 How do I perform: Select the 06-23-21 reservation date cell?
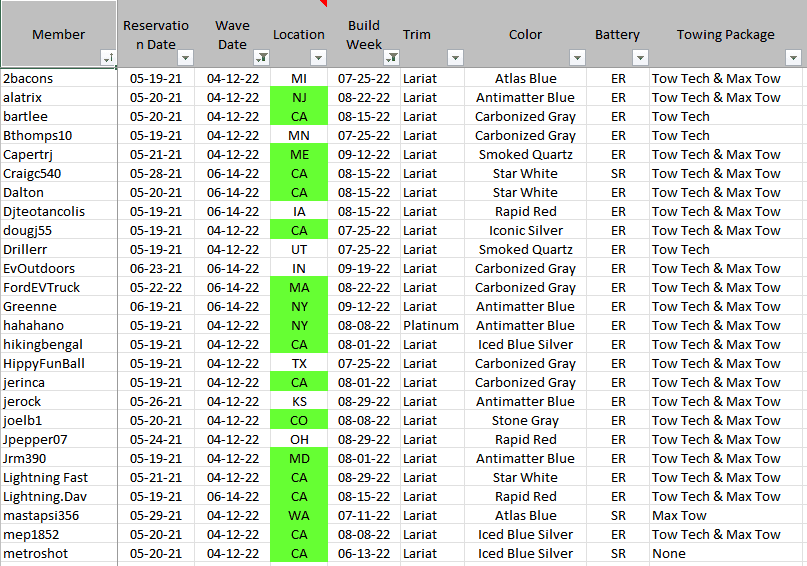tap(155, 268)
